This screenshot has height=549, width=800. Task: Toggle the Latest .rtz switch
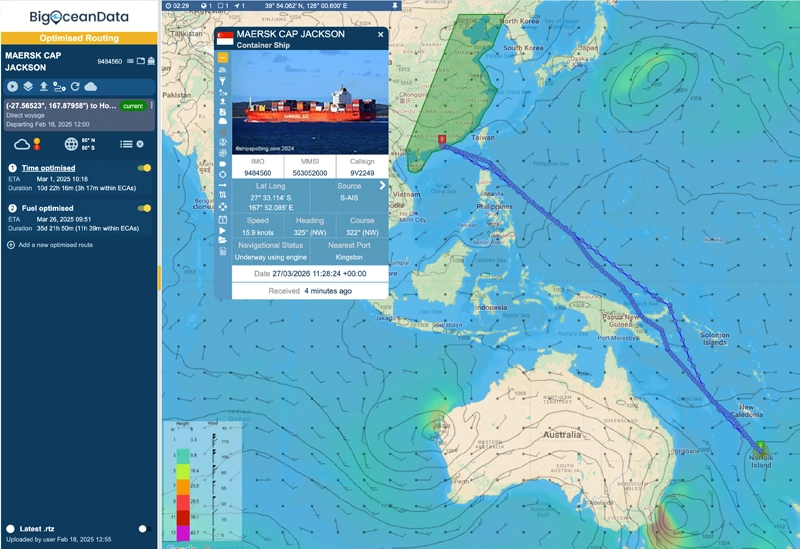(143, 528)
